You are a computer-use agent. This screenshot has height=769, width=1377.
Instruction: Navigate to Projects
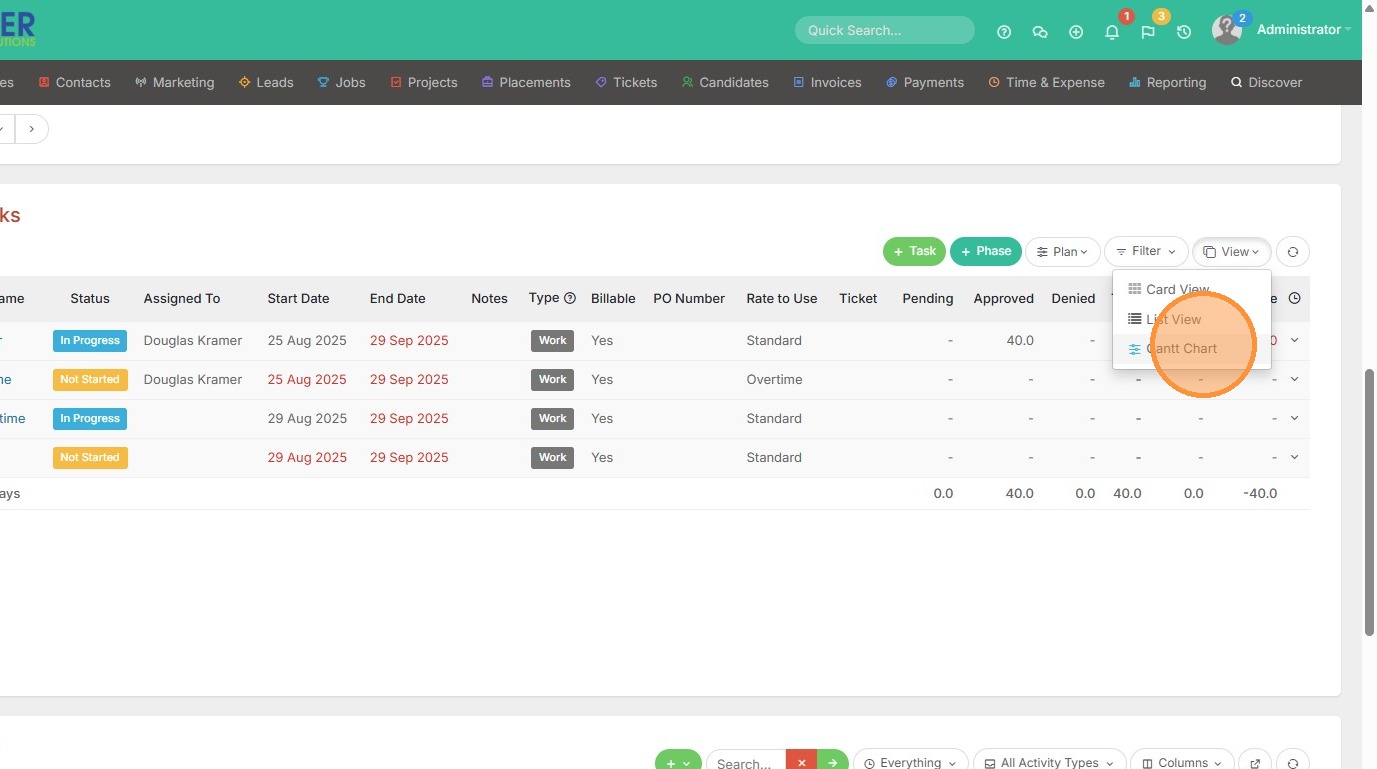tap(424, 82)
